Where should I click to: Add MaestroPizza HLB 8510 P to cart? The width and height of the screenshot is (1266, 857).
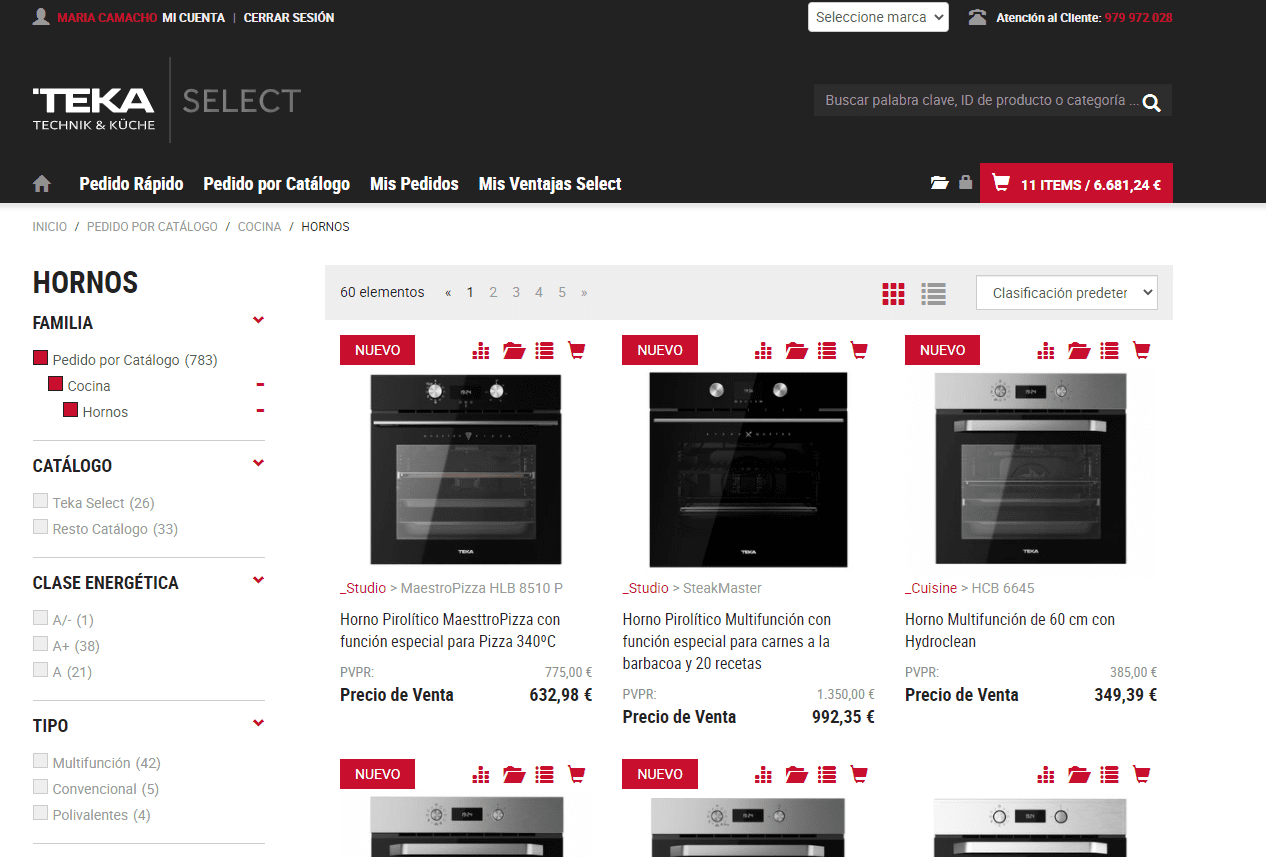pos(576,350)
